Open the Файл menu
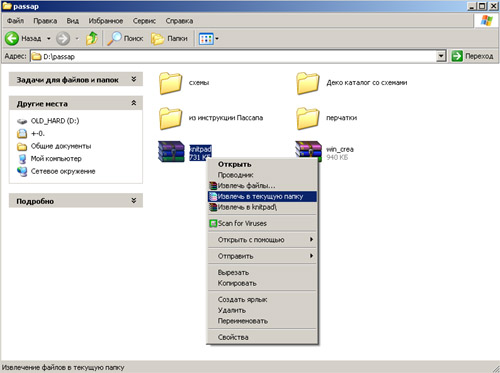The width and height of the screenshot is (500, 373). tap(15, 21)
